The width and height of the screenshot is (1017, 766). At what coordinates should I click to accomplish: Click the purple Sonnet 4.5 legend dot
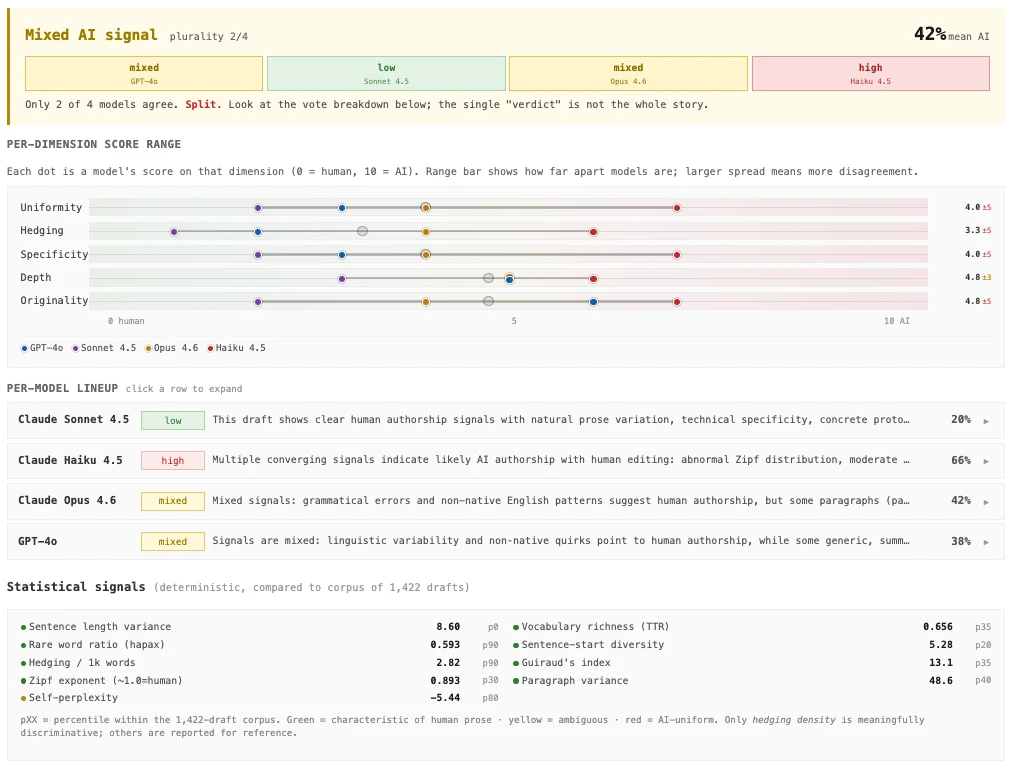click(75, 348)
